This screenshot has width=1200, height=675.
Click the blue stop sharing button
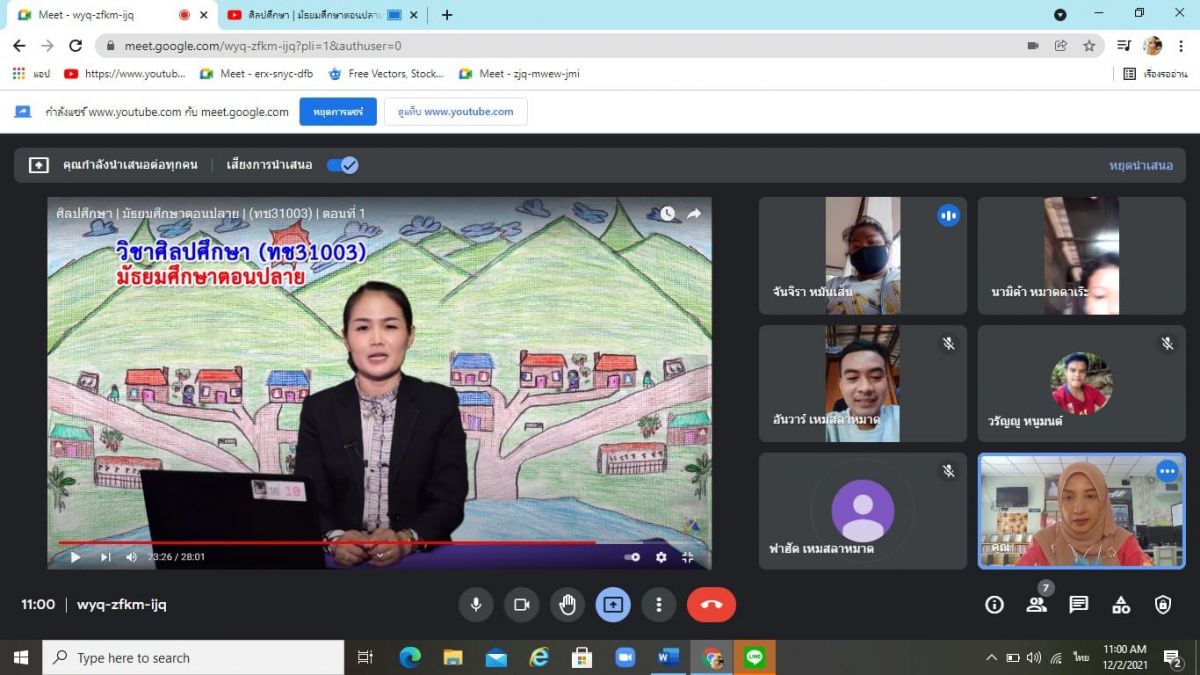pyautogui.click(x=337, y=112)
